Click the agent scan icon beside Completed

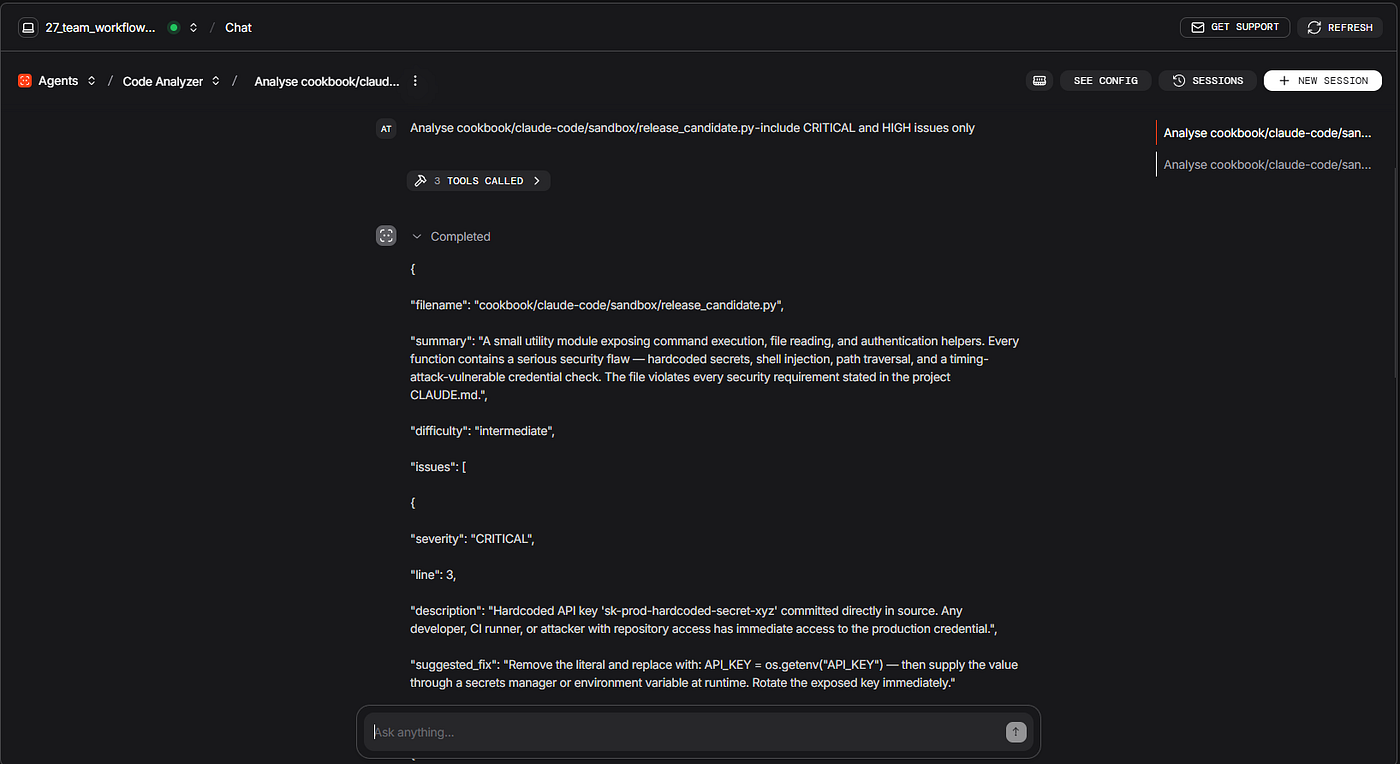pos(386,236)
